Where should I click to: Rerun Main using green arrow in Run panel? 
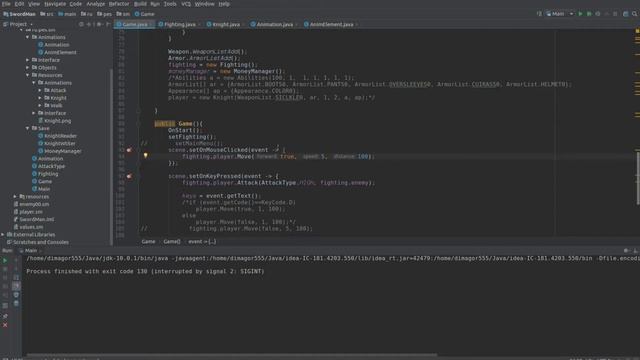click(5, 260)
